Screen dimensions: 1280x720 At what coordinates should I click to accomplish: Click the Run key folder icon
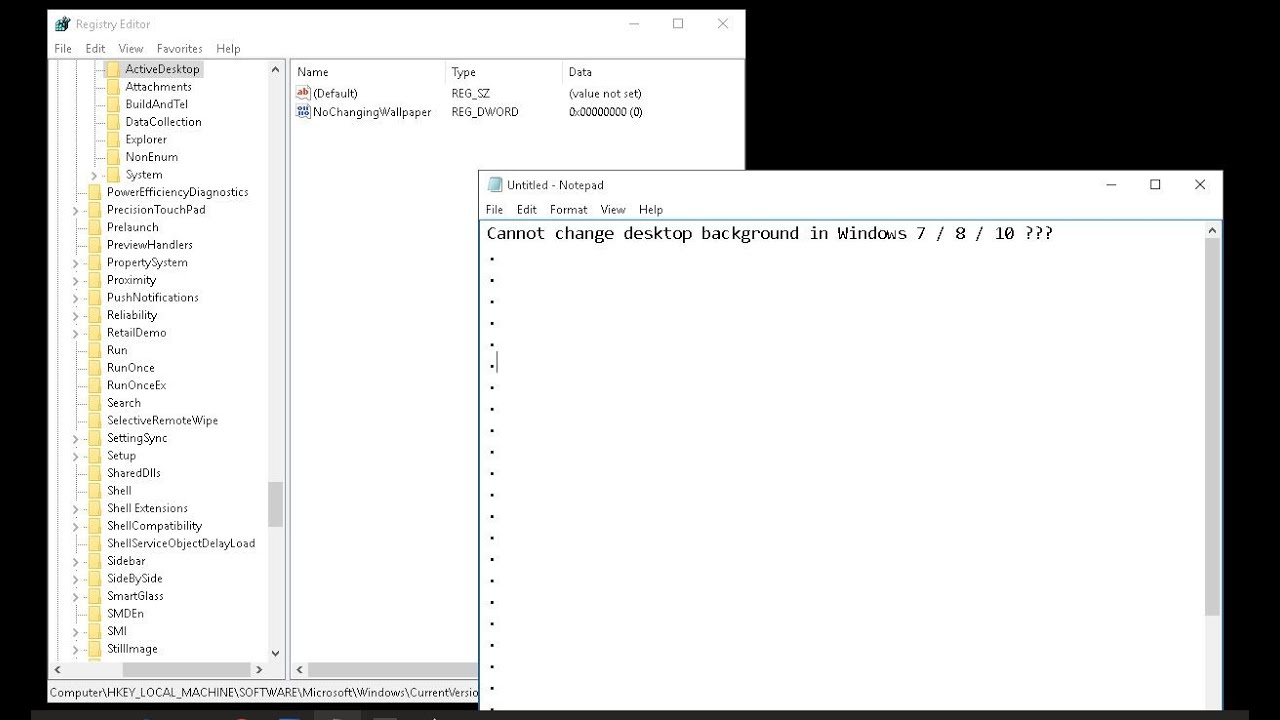(95, 350)
